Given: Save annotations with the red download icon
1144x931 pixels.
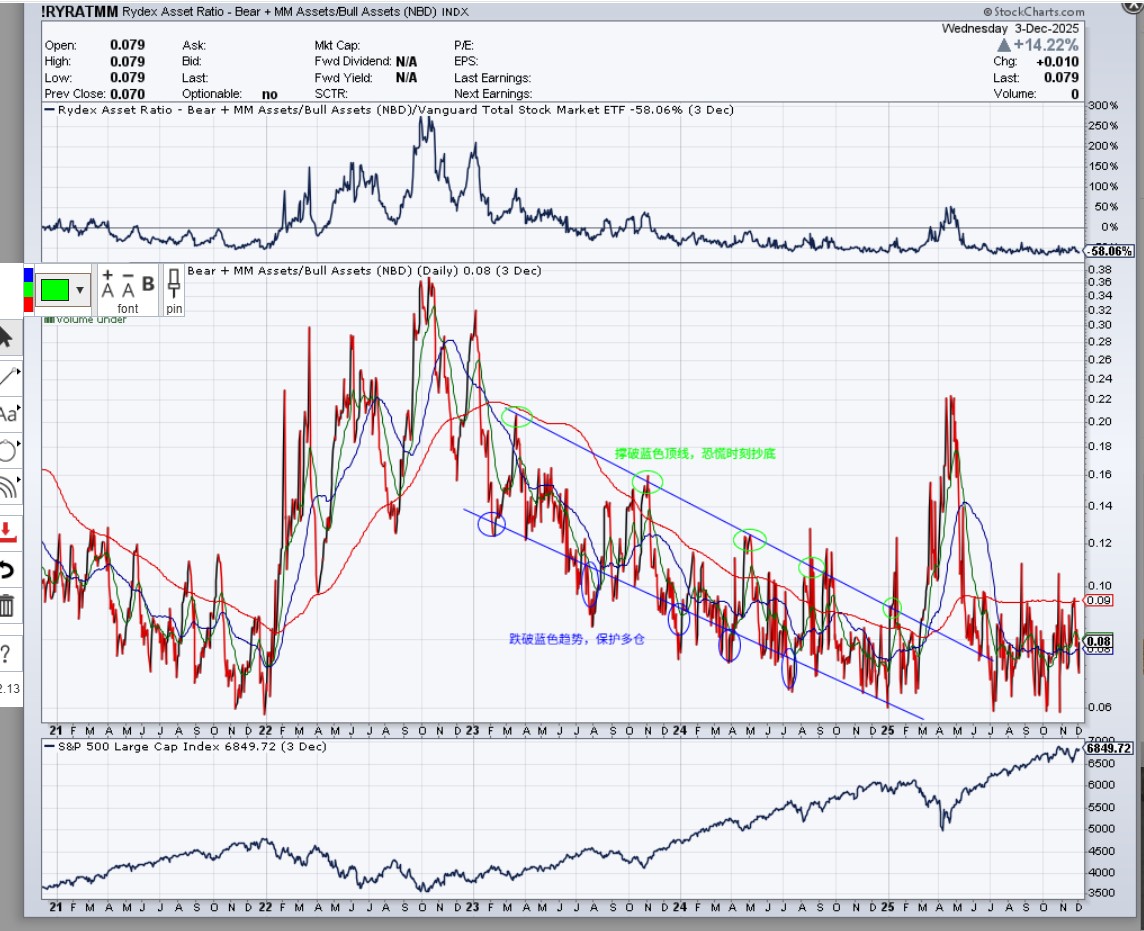Looking at the screenshot, I should (8, 530).
